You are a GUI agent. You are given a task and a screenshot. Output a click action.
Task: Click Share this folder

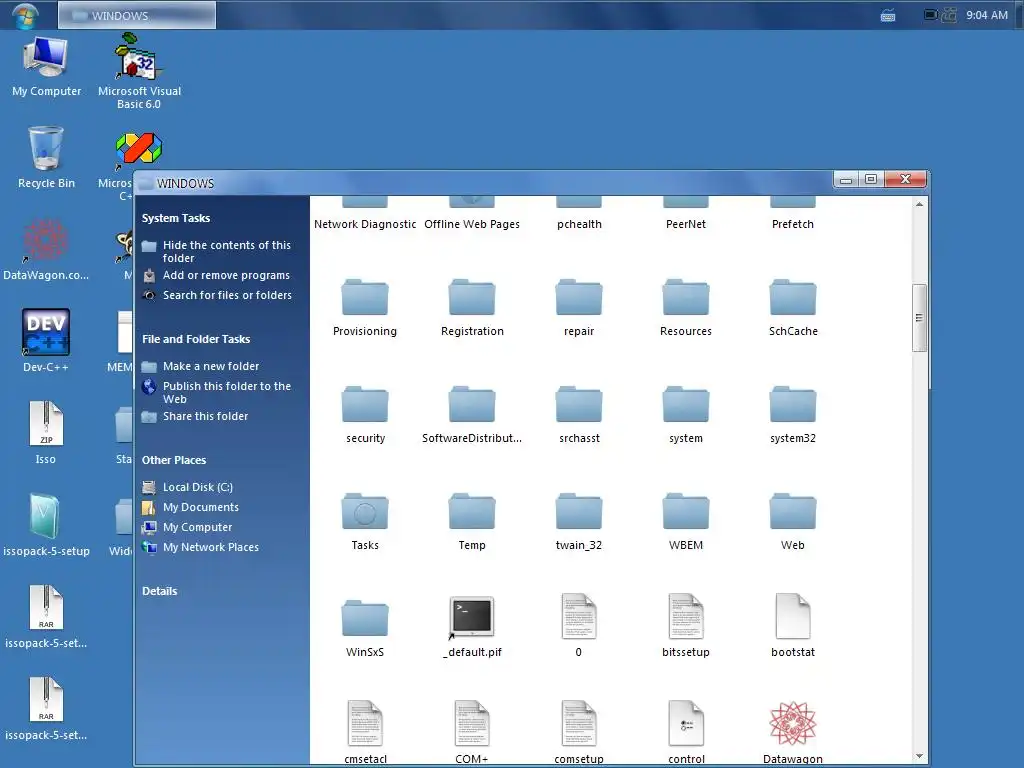[205, 416]
